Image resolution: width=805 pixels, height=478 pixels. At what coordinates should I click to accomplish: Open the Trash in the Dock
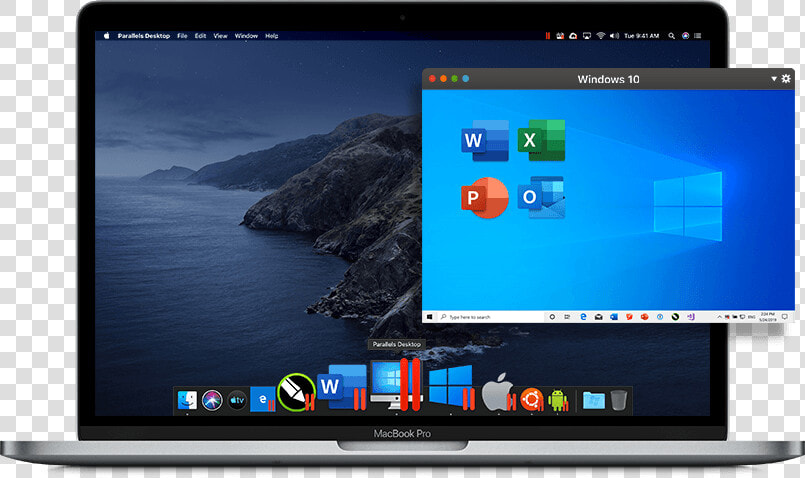(x=619, y=400)
